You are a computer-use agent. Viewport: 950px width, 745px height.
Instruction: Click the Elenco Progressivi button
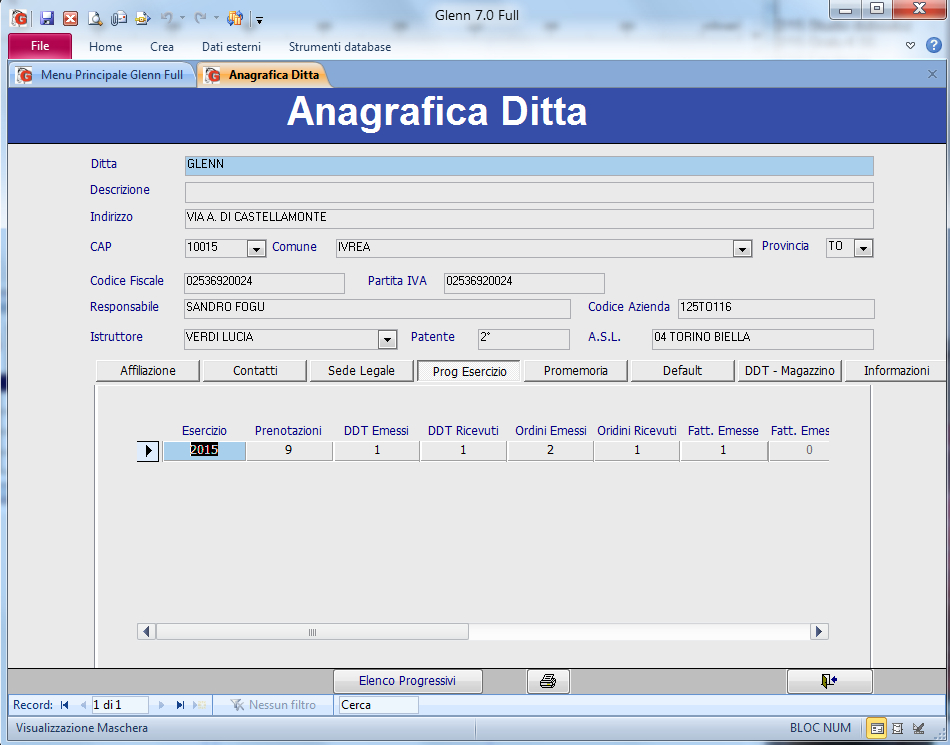408,681
